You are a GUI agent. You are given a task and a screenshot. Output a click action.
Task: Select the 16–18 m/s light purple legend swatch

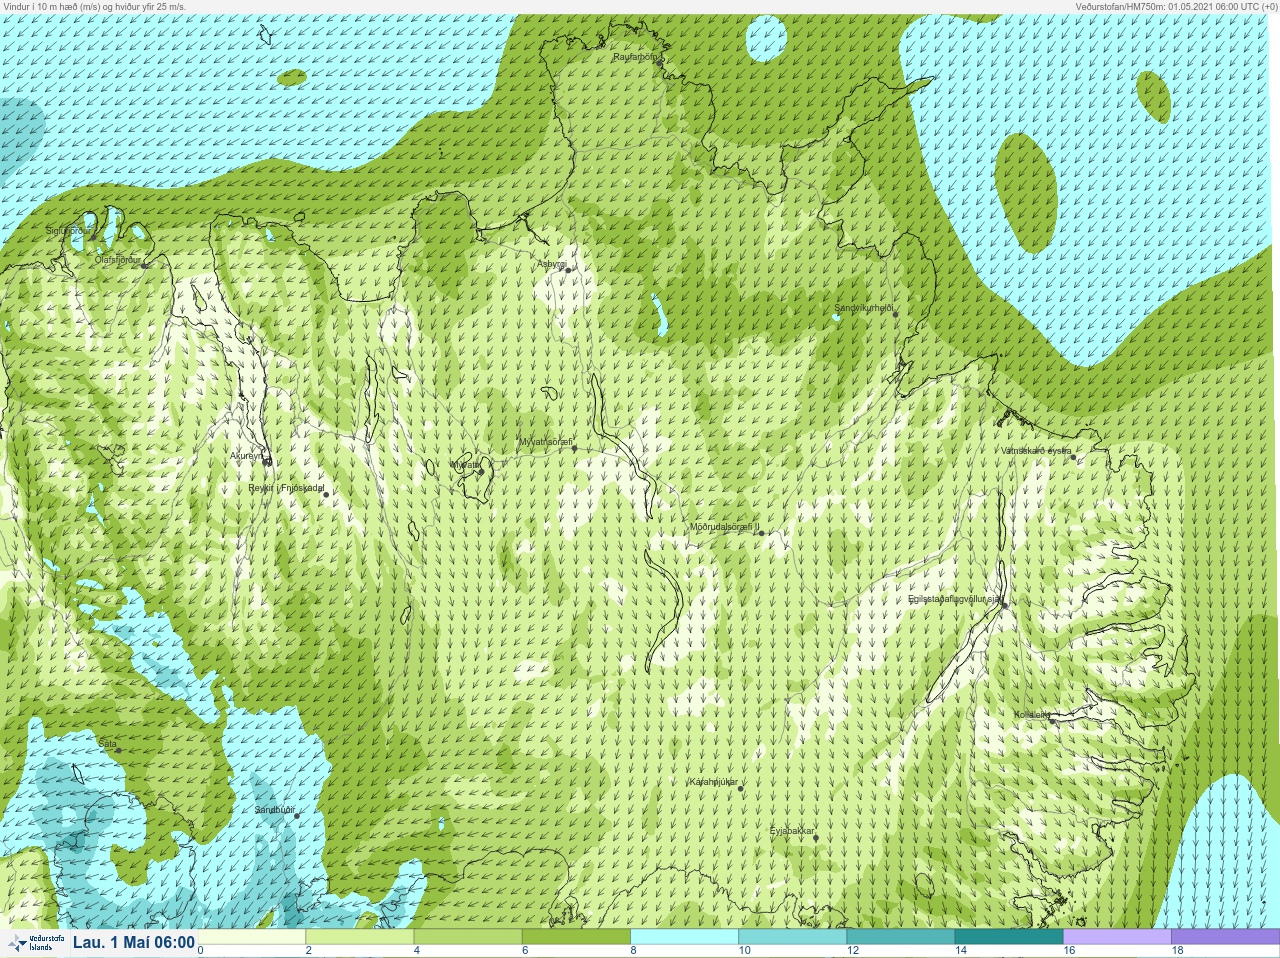pos(1116,937)
